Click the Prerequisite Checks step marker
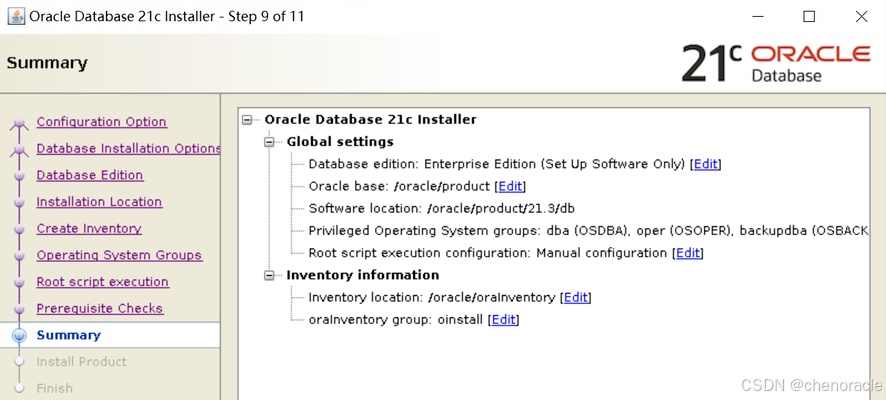886x400 pixels. pos(19,309)
